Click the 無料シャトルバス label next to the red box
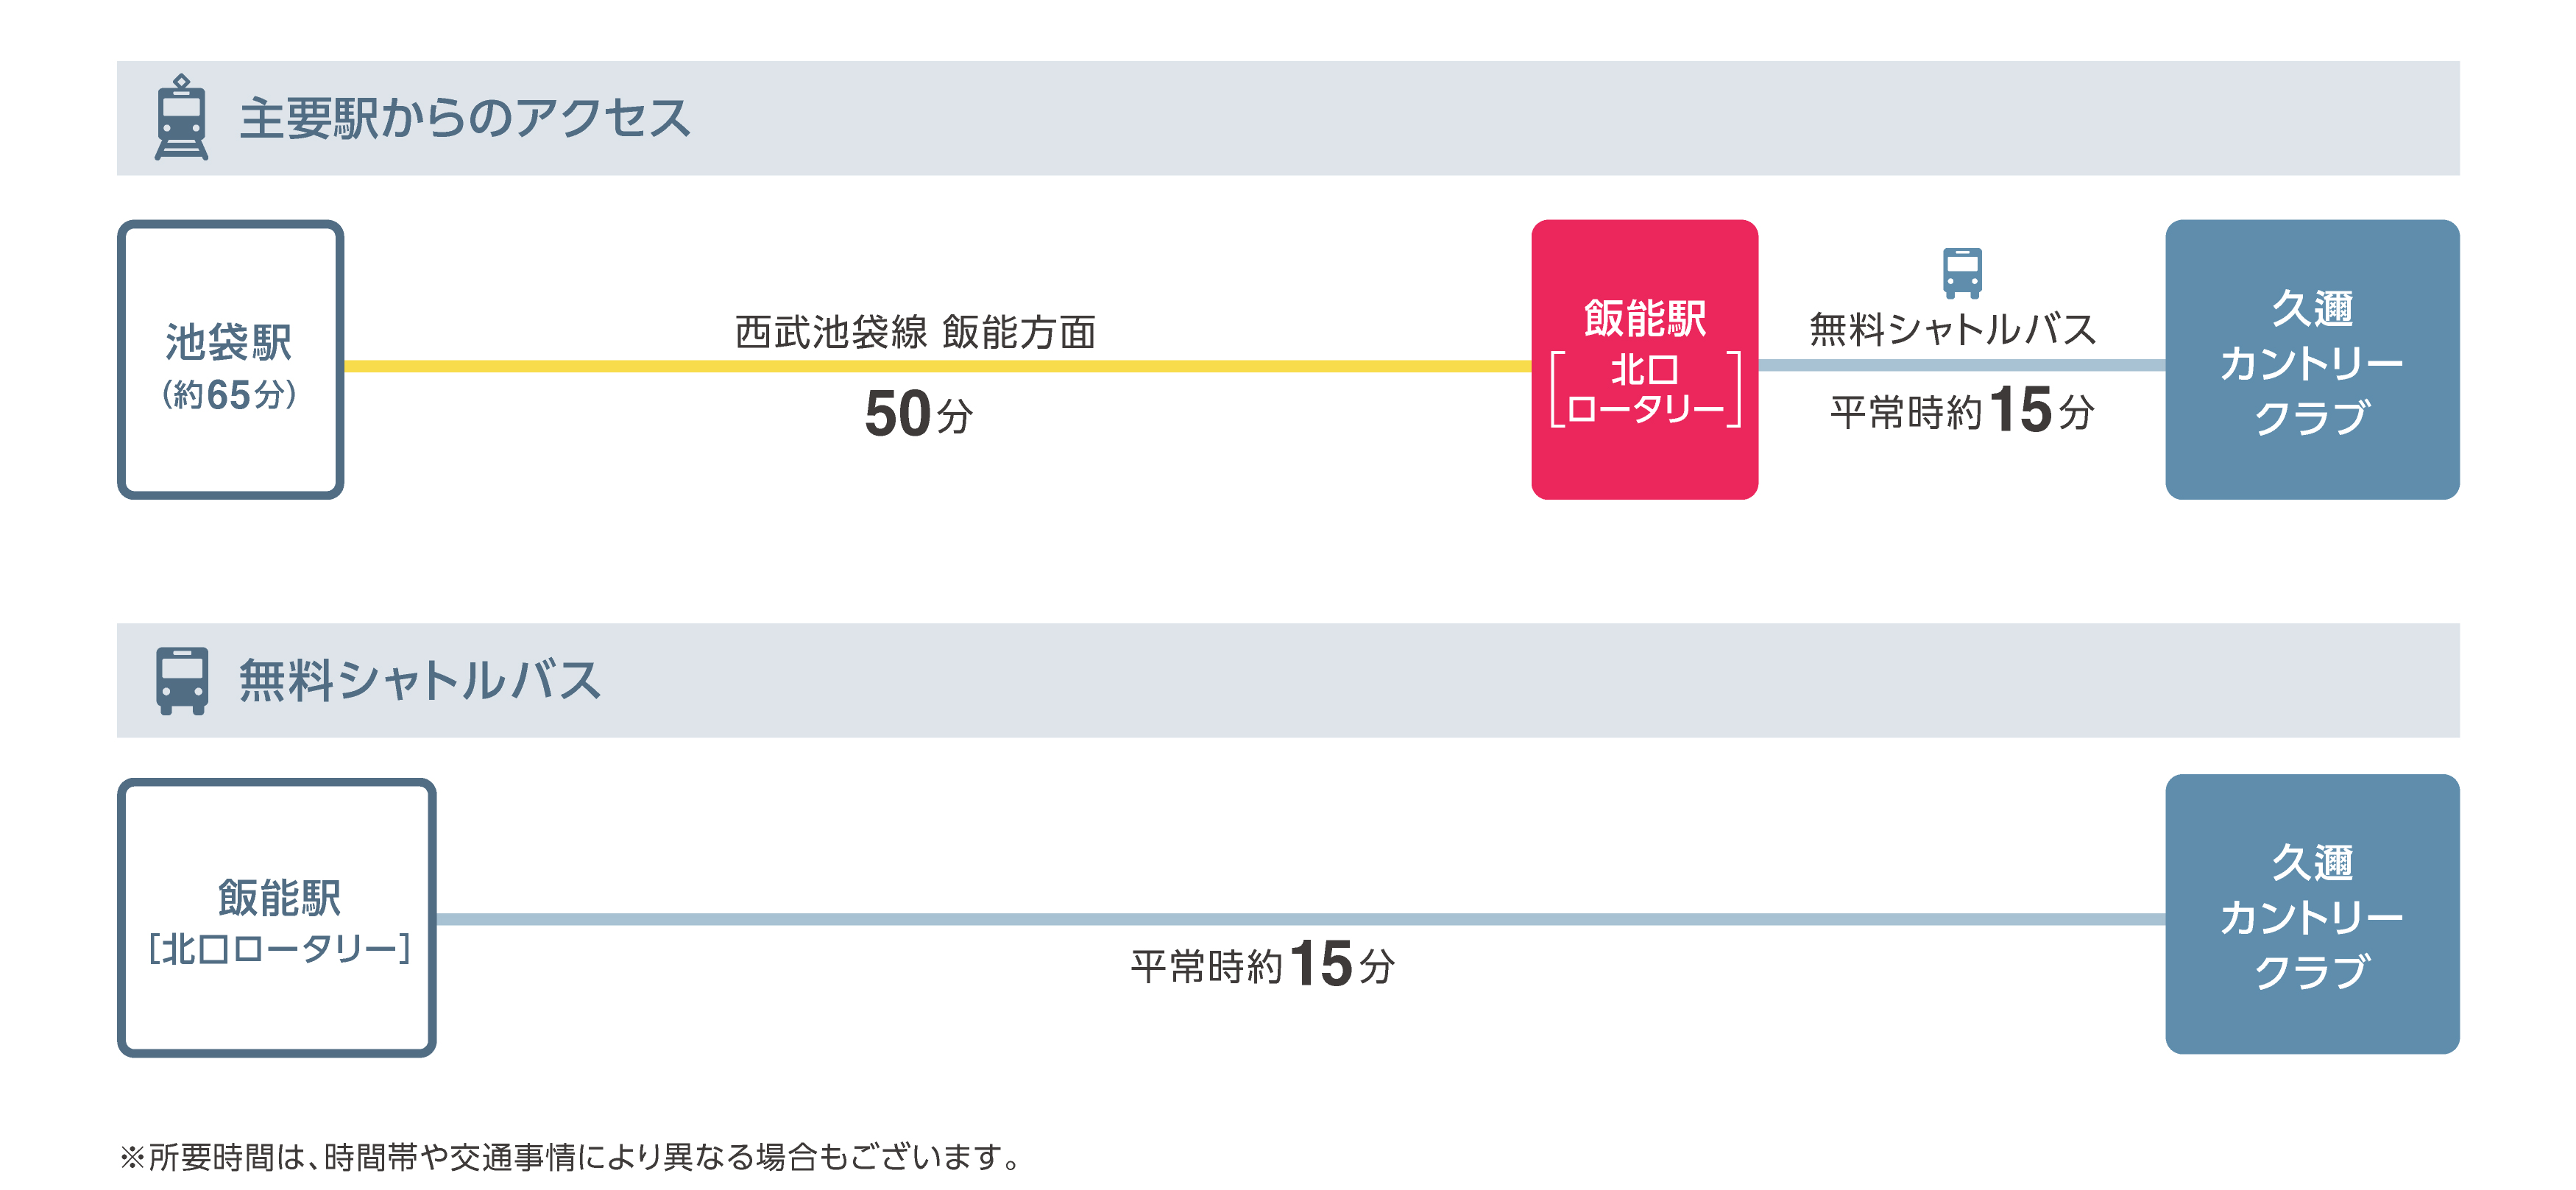This screenshot has width=2576, height=1190. coord(1952,329)
